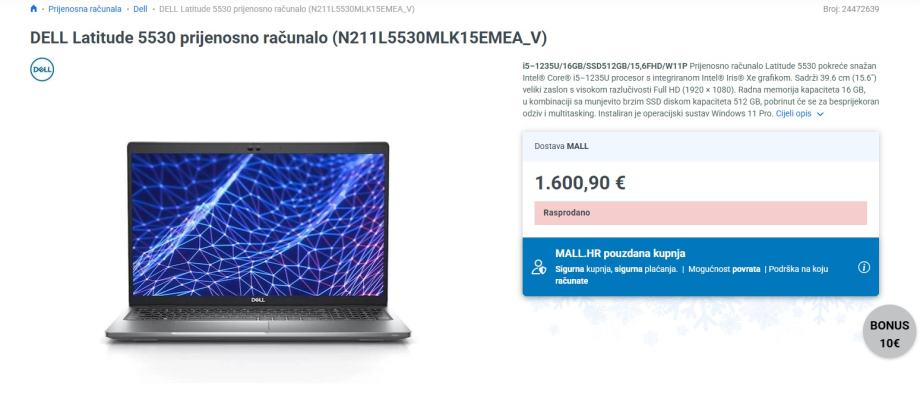Click the shield person icon in blue banner

click(539, 267)
